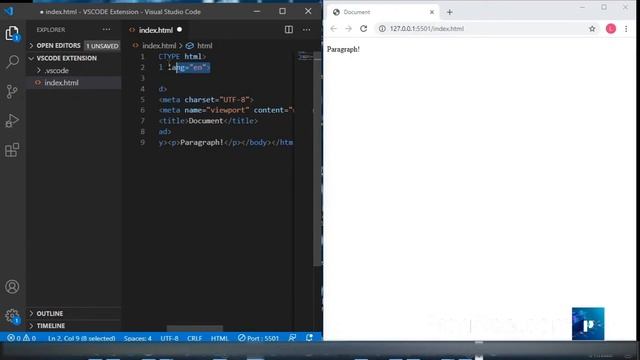Click index.html in the breadcrumb

[159, 46]
